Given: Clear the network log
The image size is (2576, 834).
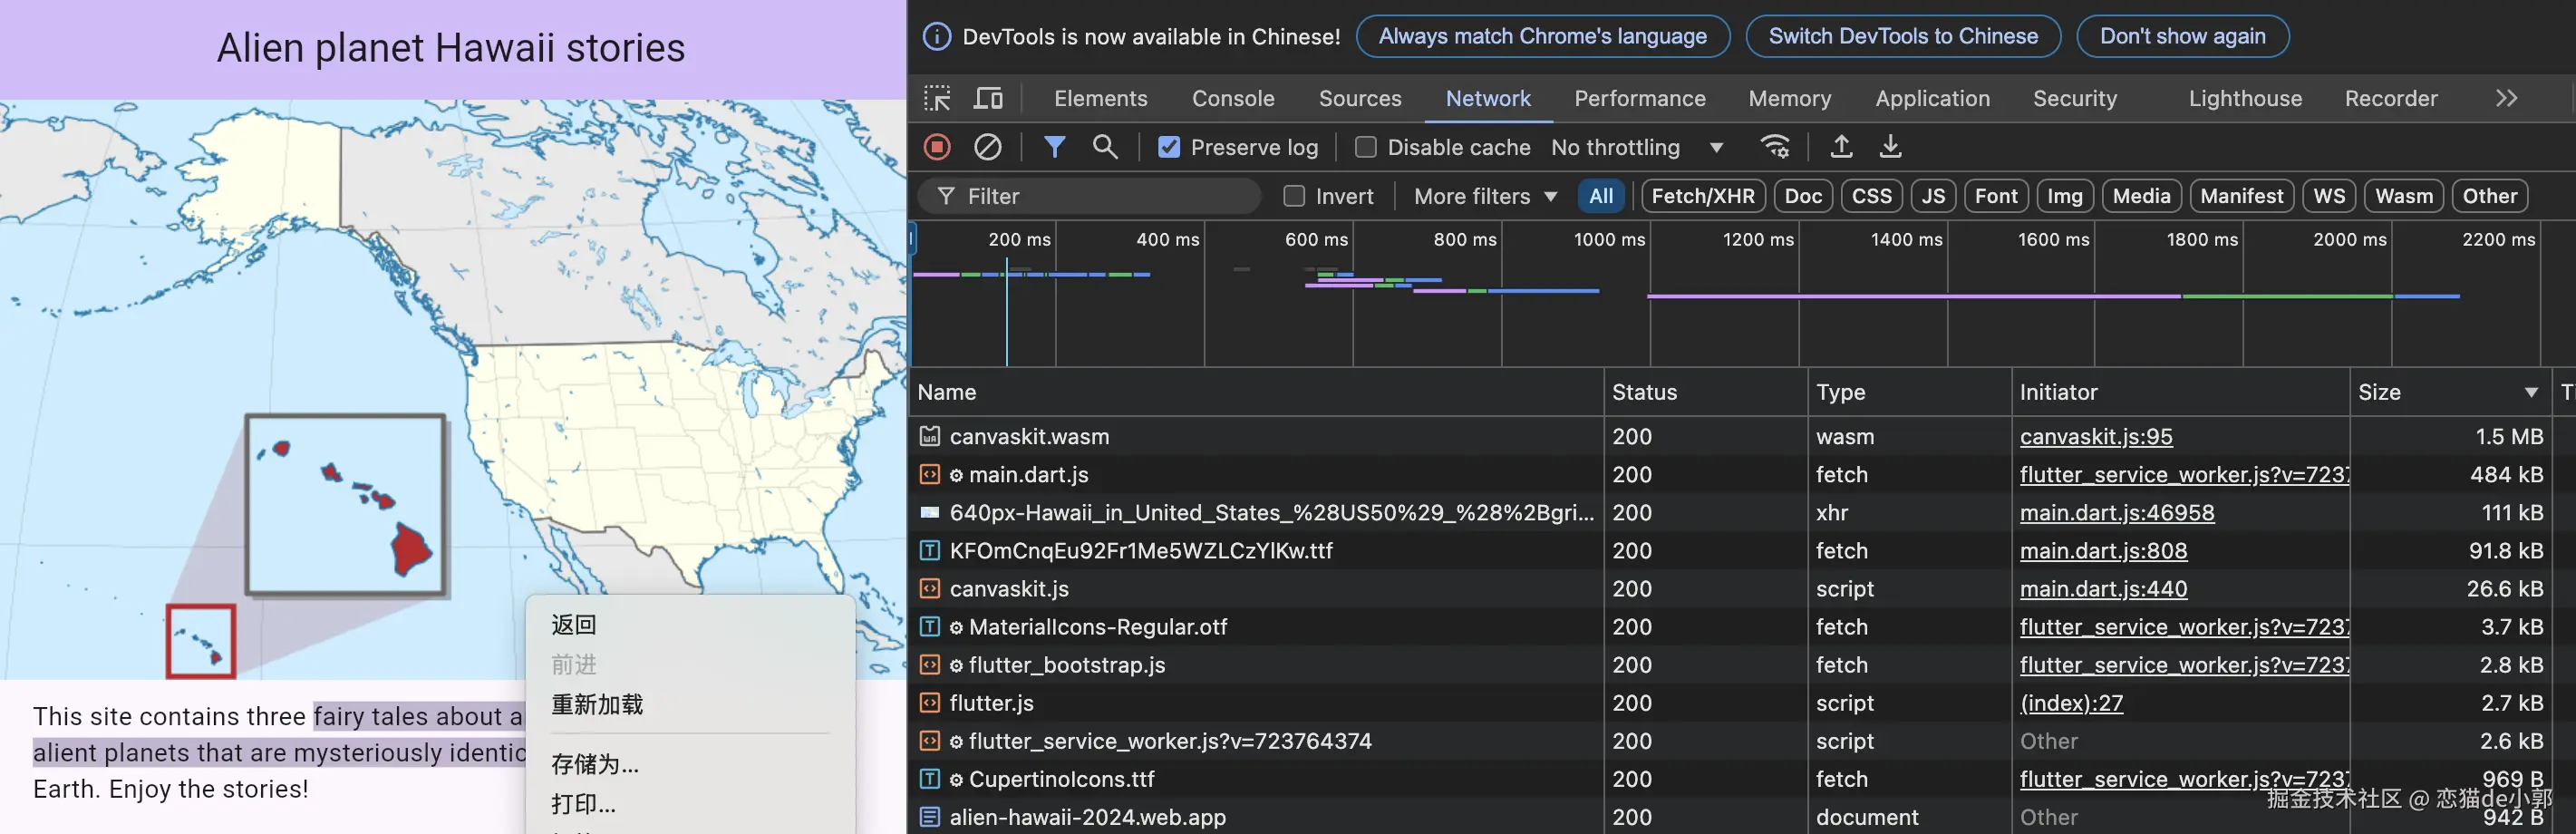Looking at the screenshot, I should point(987,147).
